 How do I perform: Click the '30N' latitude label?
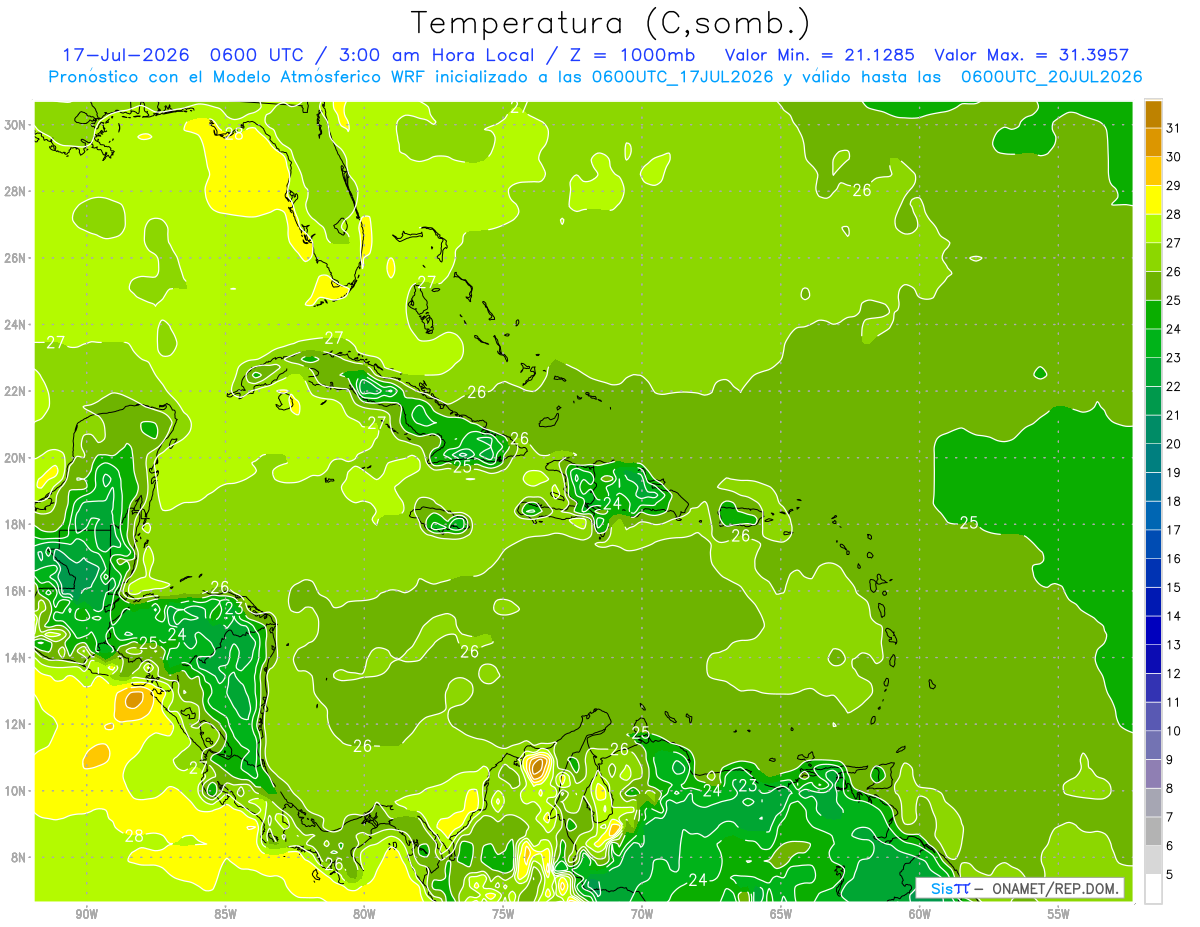click(17, 125)
